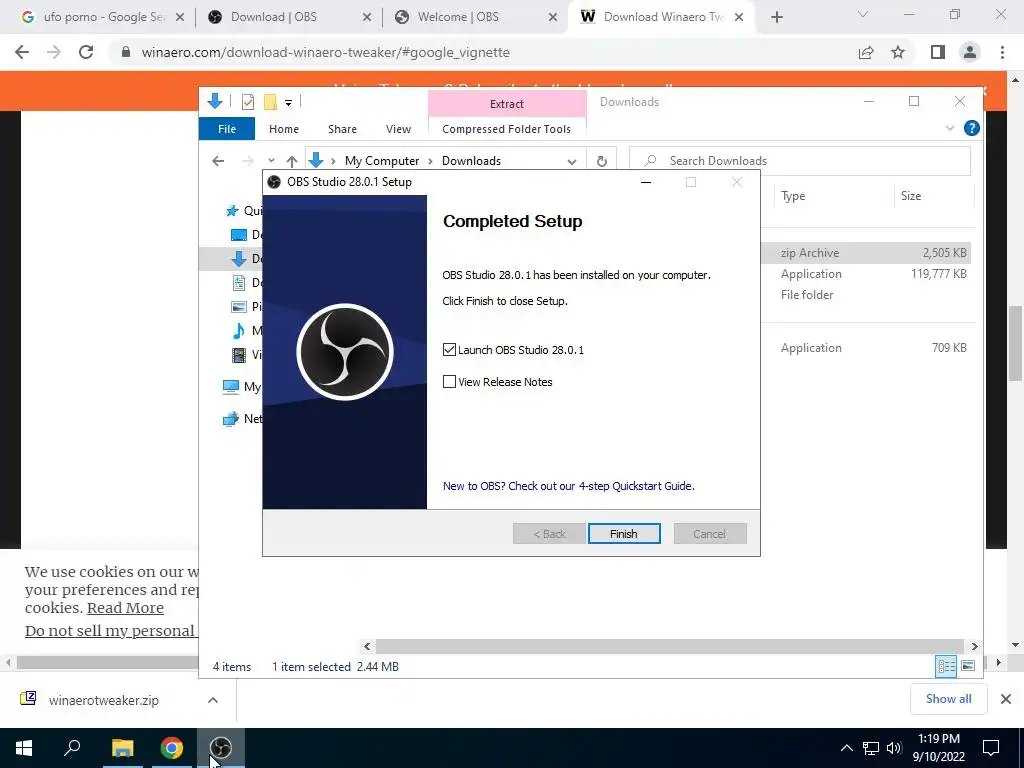This screenshot has height=768, width=1024.
Task: Refresh the Downloads folder
Action: (601, 161)
